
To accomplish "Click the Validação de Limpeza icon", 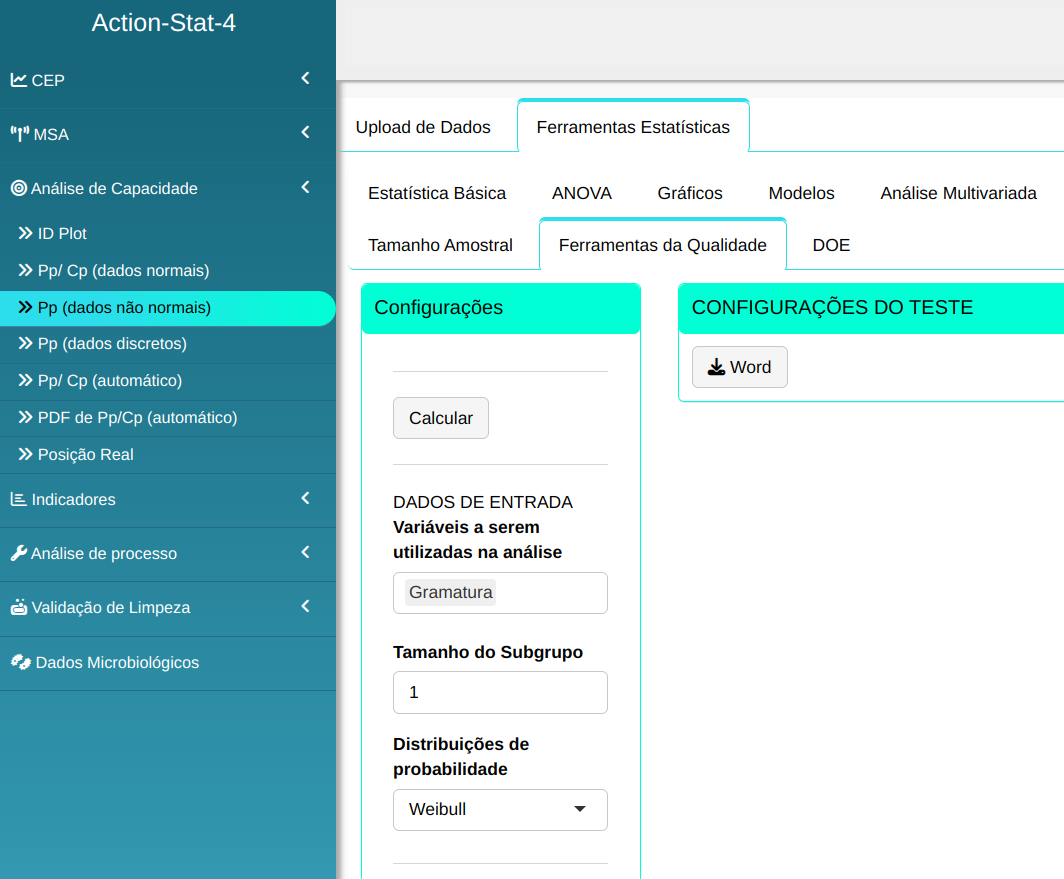I will click(19, 607).
